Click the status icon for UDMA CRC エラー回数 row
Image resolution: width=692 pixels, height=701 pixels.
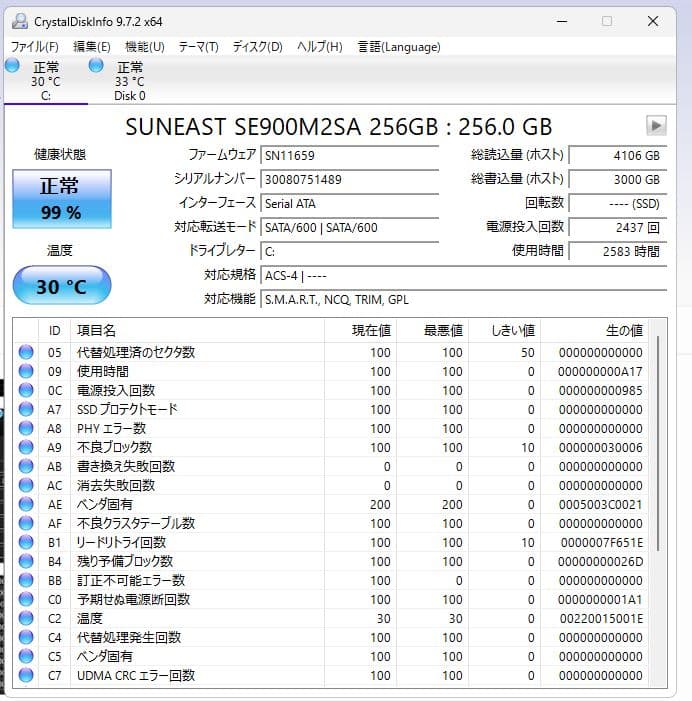coord(26,675)
